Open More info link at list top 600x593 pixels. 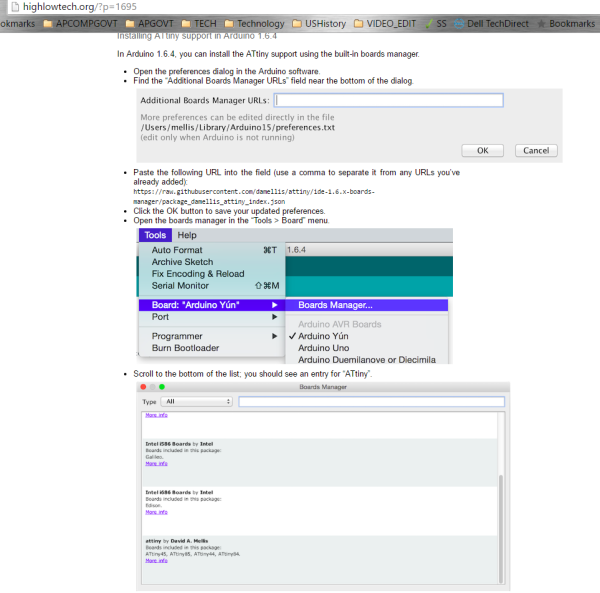pyautogui.click(x=157, y=415)
